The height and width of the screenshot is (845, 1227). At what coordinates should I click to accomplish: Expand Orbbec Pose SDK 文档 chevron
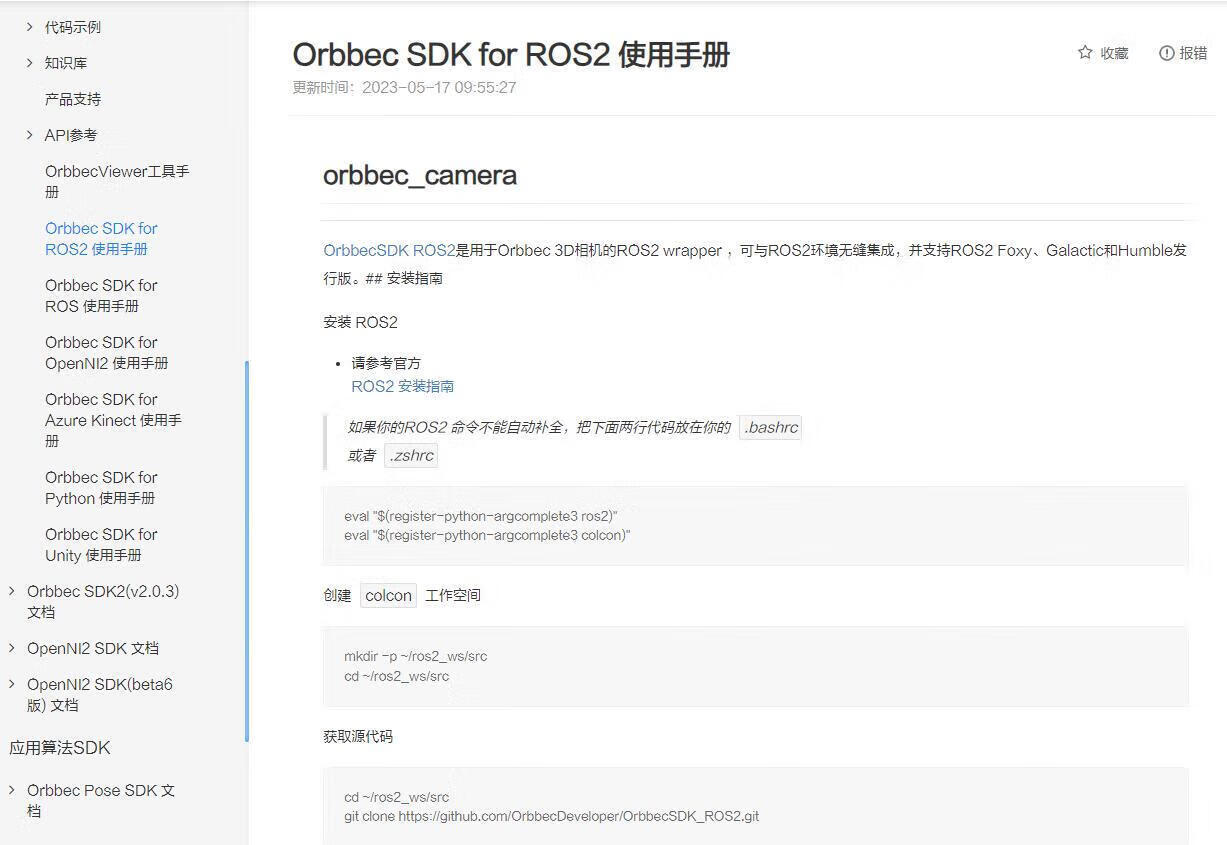(12, 790)
